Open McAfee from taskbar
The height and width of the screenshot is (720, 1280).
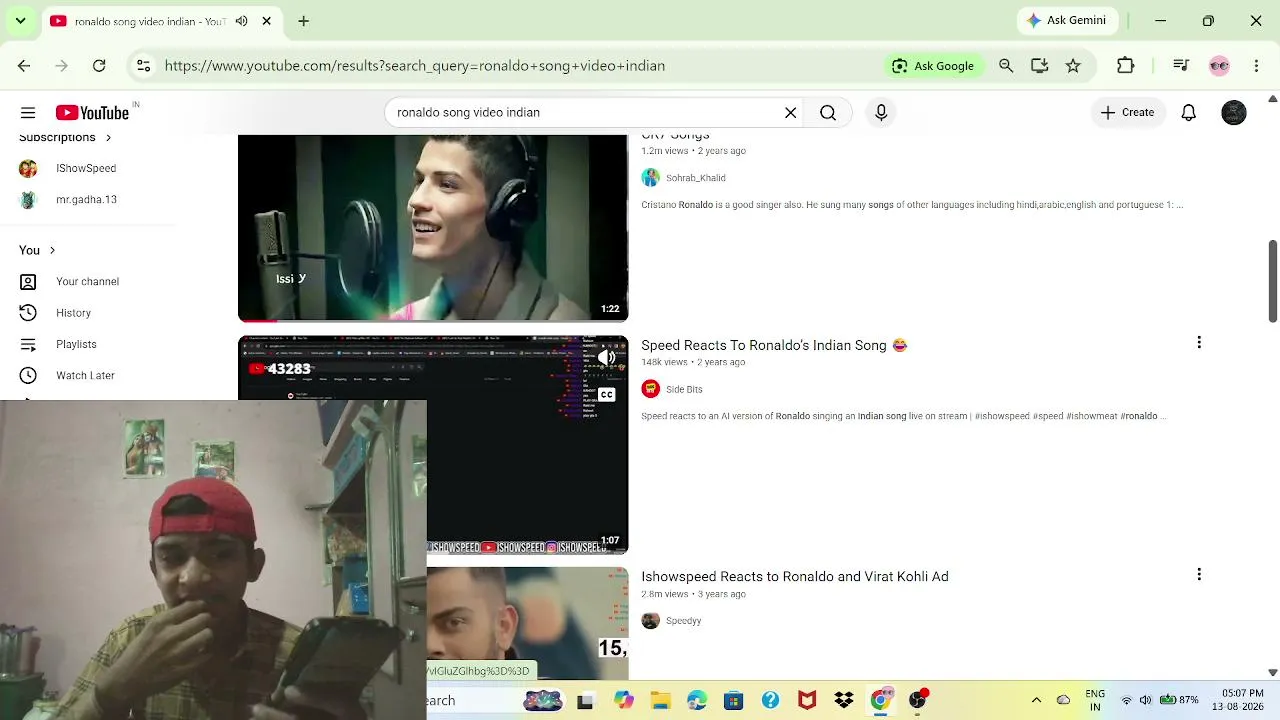pyautogui.click(x=807, y=701)
